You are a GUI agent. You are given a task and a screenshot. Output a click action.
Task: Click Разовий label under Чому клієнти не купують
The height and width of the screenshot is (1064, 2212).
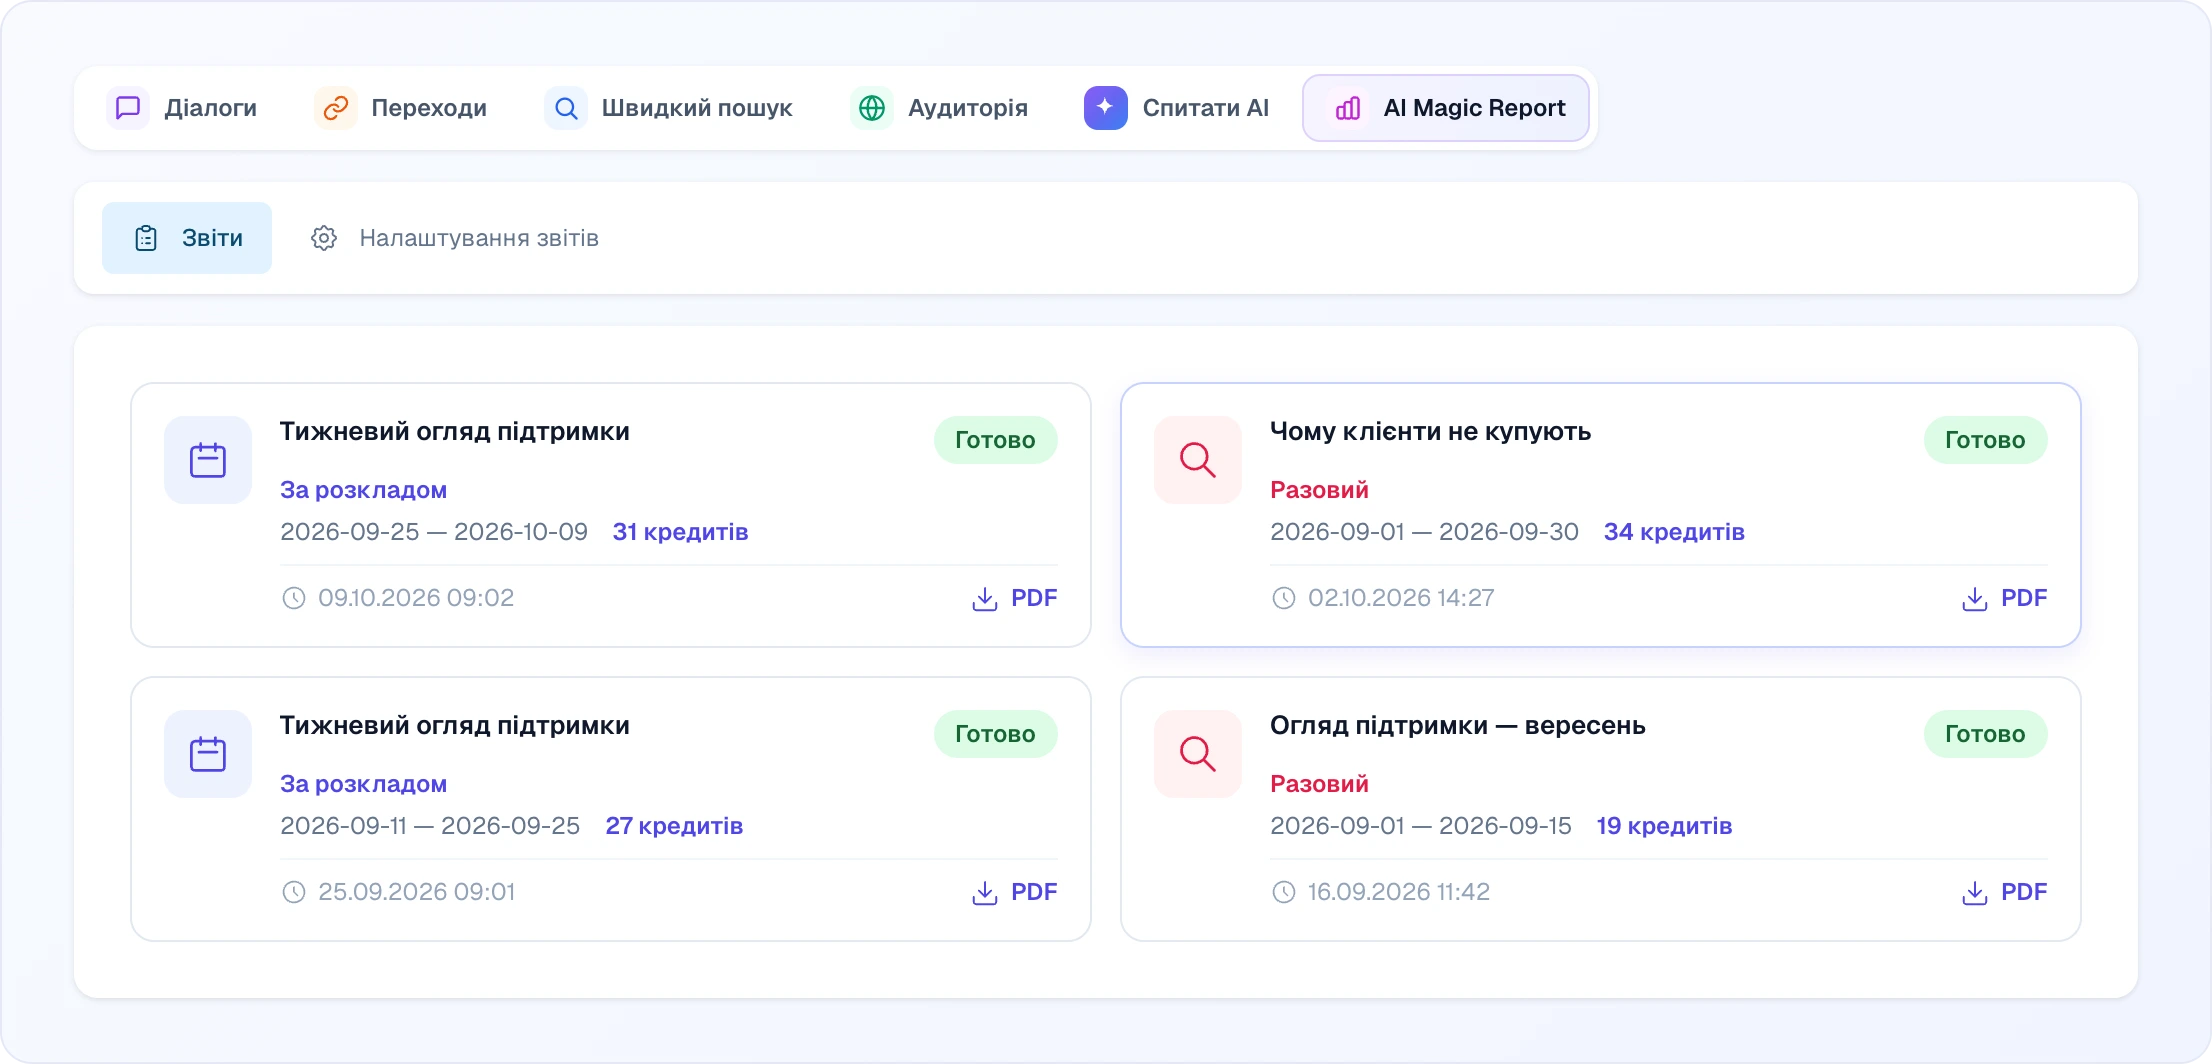pos(1319,490)
